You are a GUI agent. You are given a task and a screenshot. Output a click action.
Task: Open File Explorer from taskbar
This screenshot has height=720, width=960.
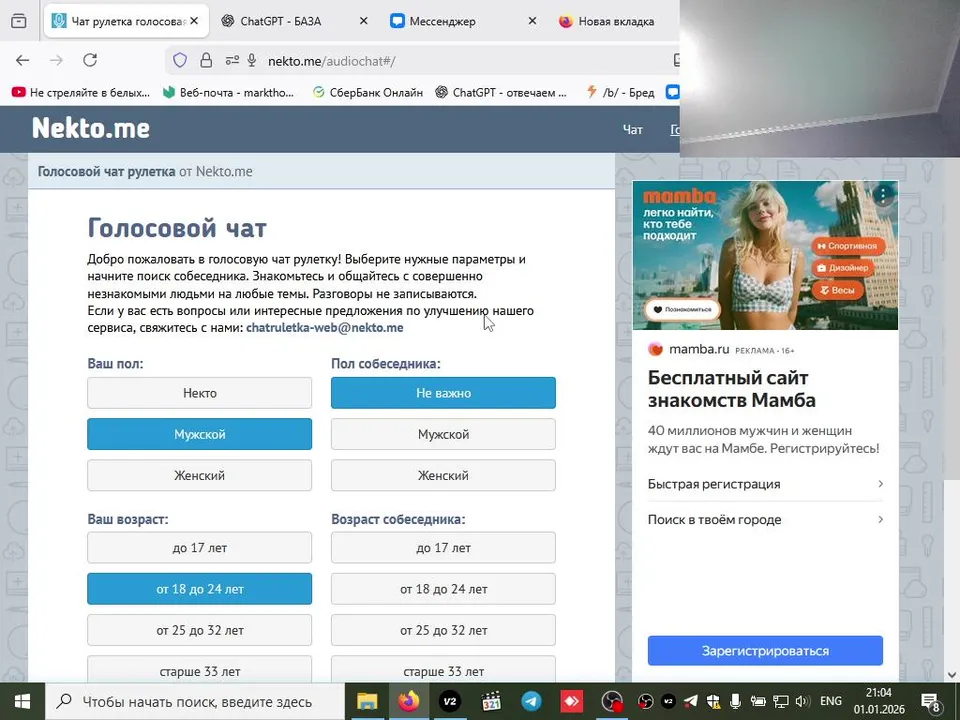coord(367,702)
